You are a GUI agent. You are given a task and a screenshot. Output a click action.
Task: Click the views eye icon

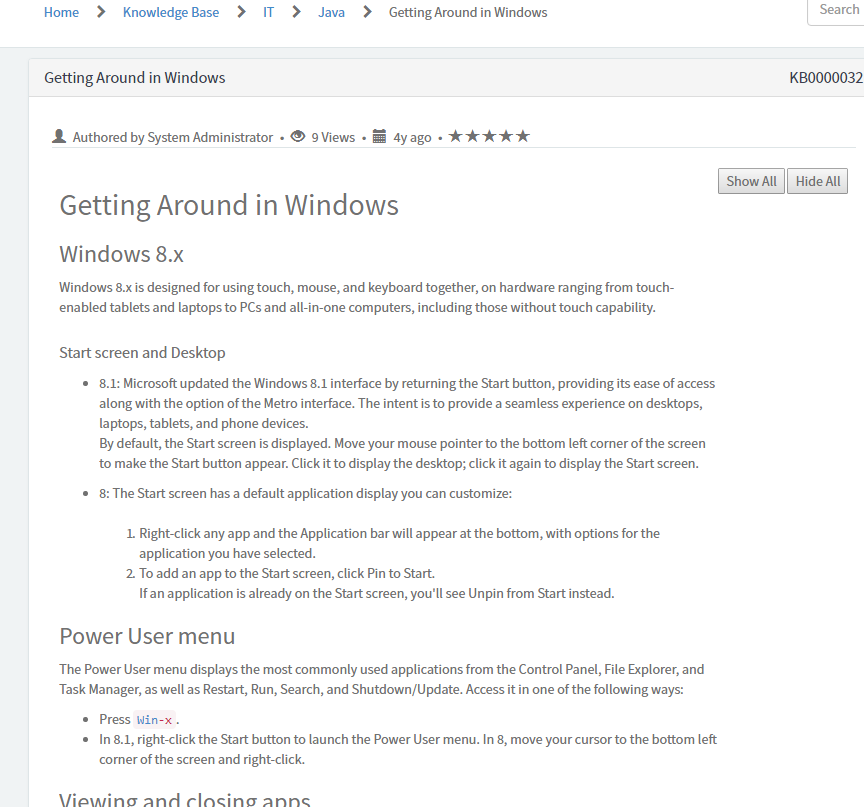click(x=298, y=136)
